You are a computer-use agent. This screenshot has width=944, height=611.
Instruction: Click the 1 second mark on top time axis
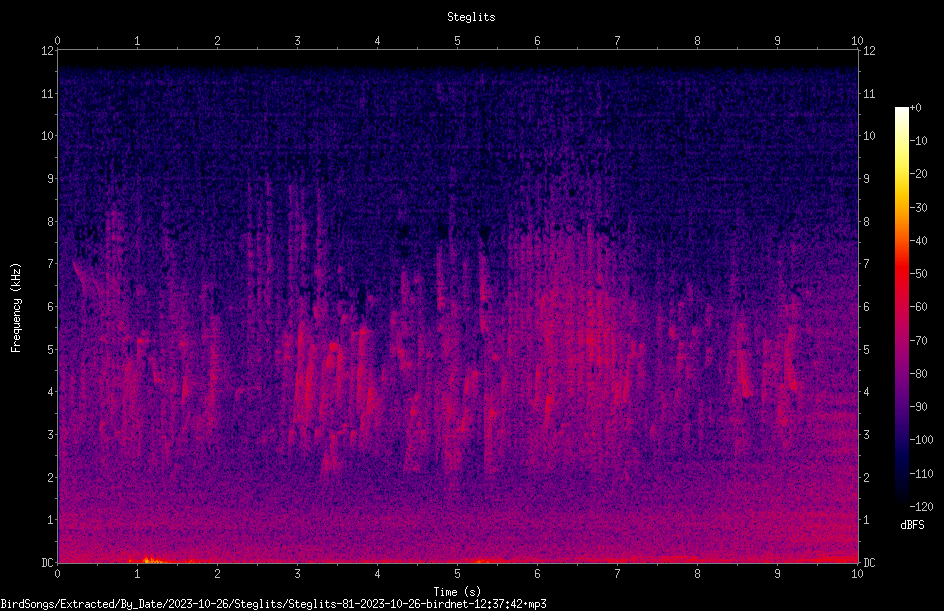tap(137, 41)
